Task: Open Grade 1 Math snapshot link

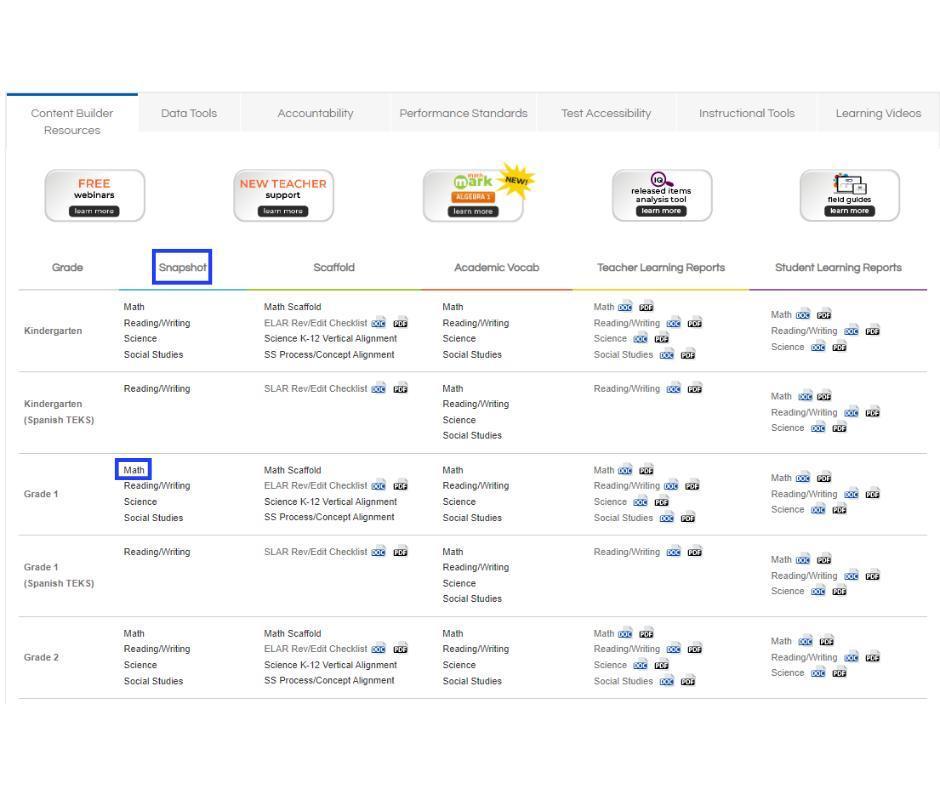Action: coord(134,470)
